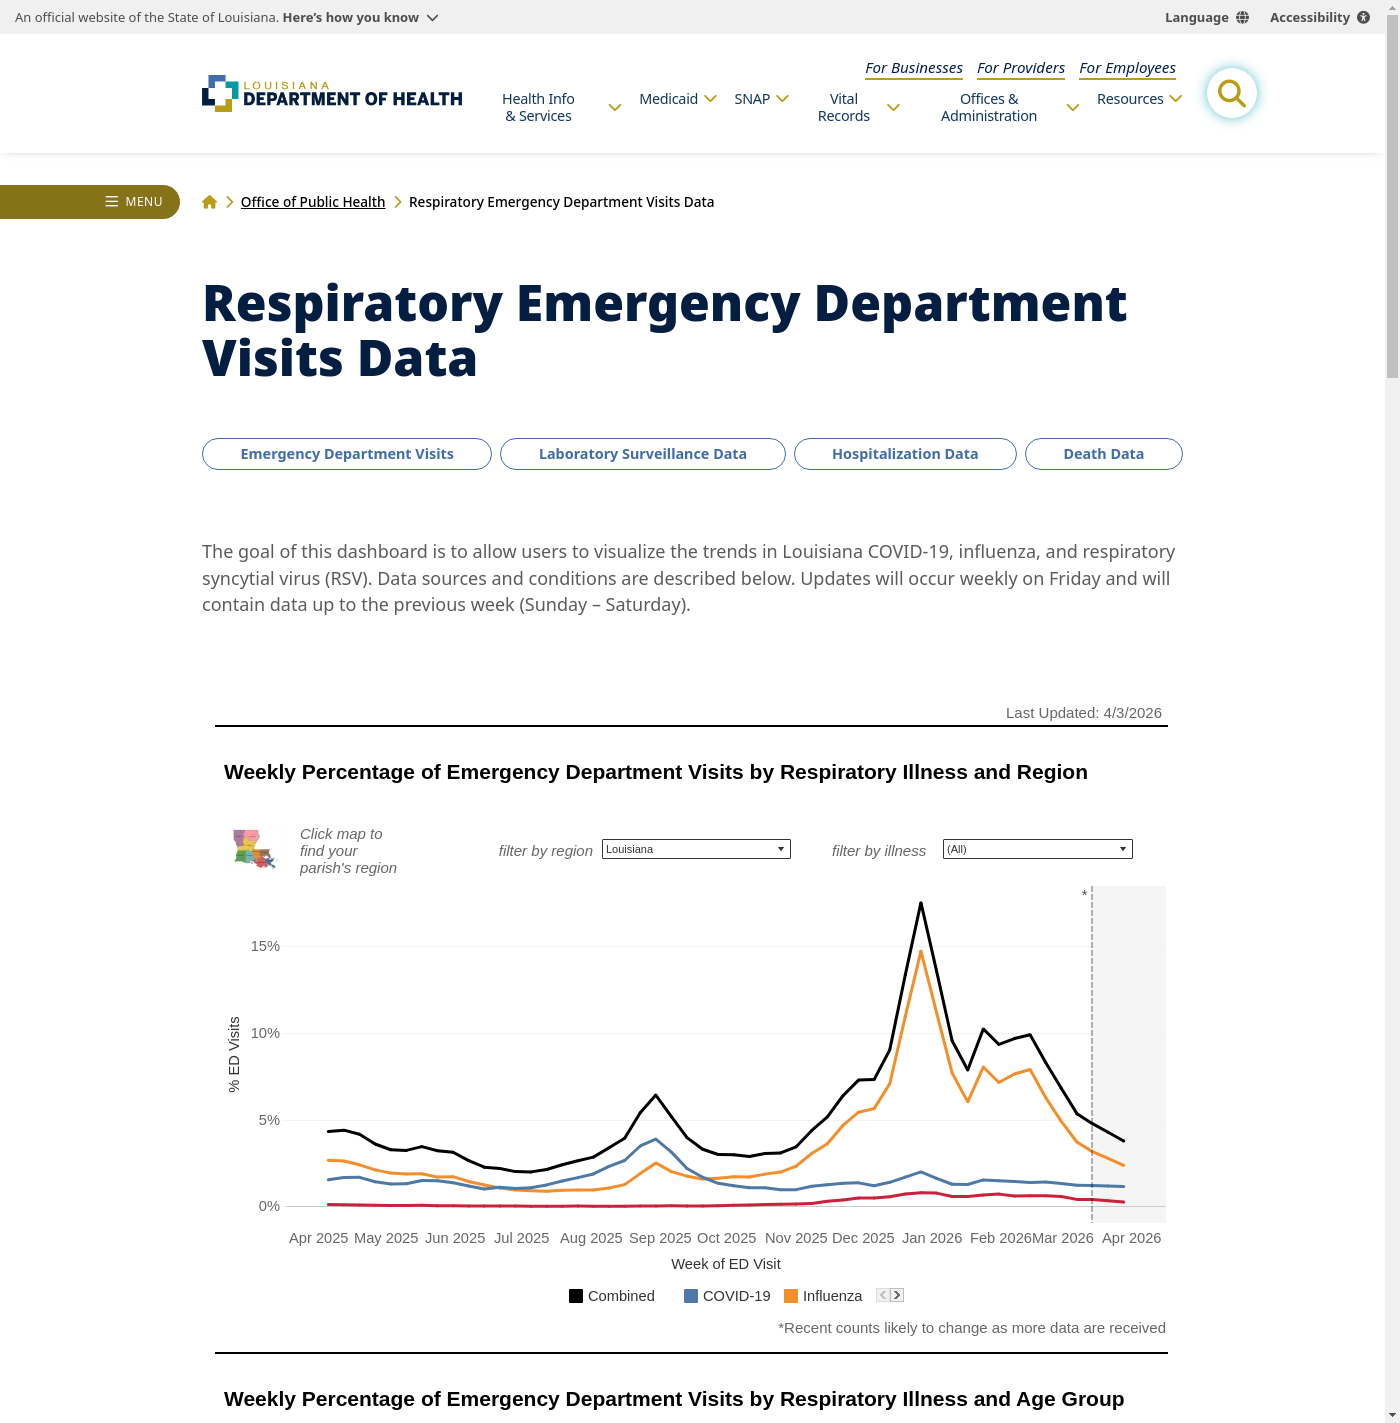Switch to Hospitalization Data tab
The width and height of the screenshot is (1400, 1423).
click(905, 454)
